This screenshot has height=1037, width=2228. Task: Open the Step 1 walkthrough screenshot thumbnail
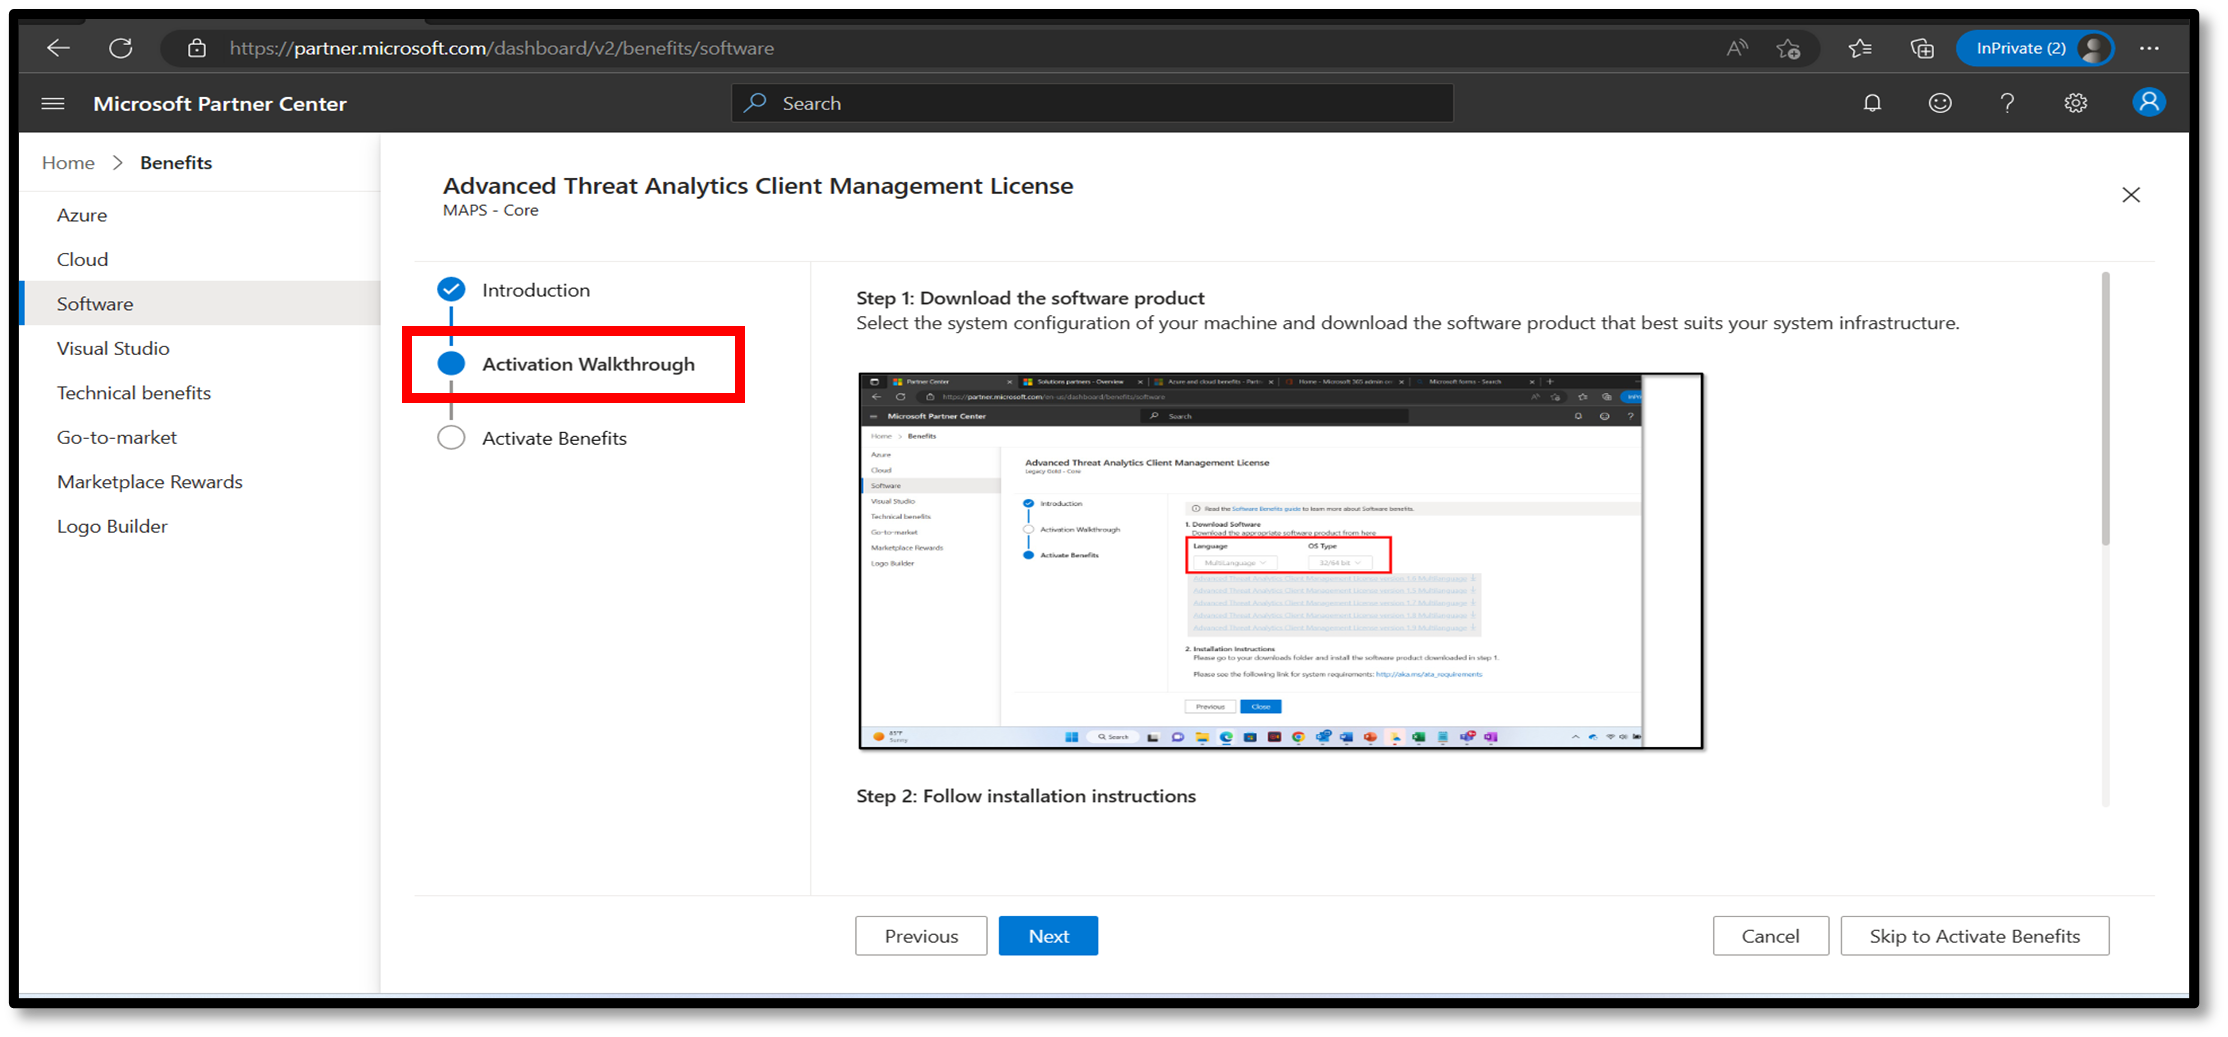[1280, 561]
